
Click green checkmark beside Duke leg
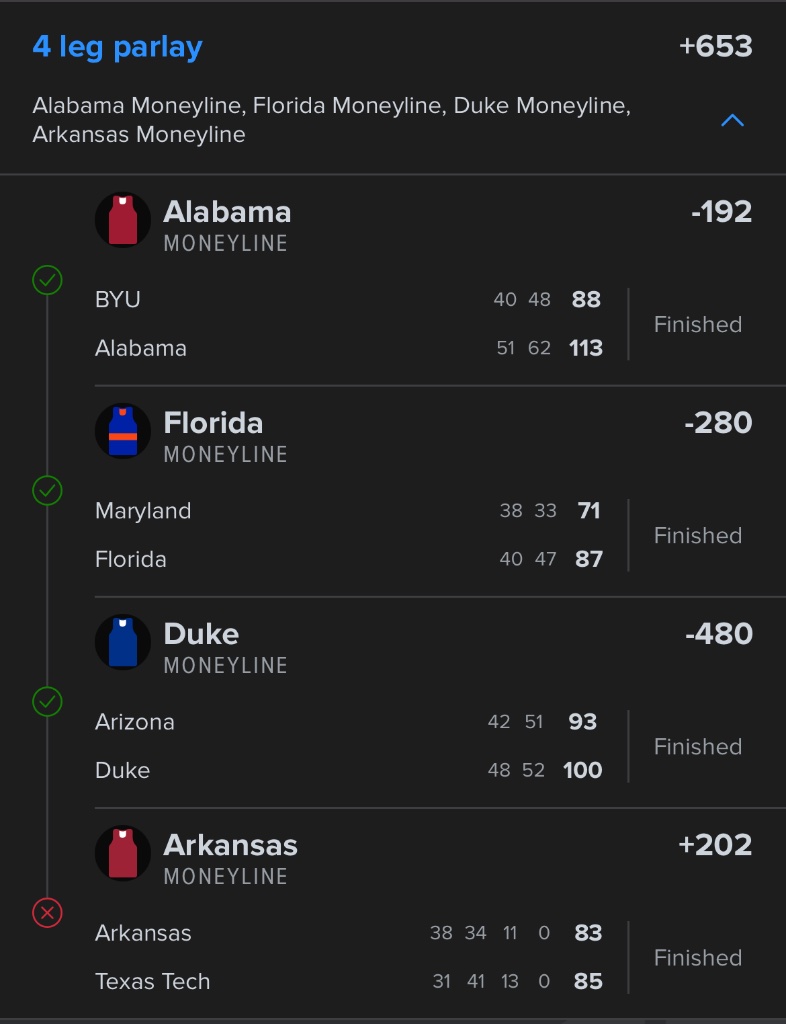(x=47, y=702)
